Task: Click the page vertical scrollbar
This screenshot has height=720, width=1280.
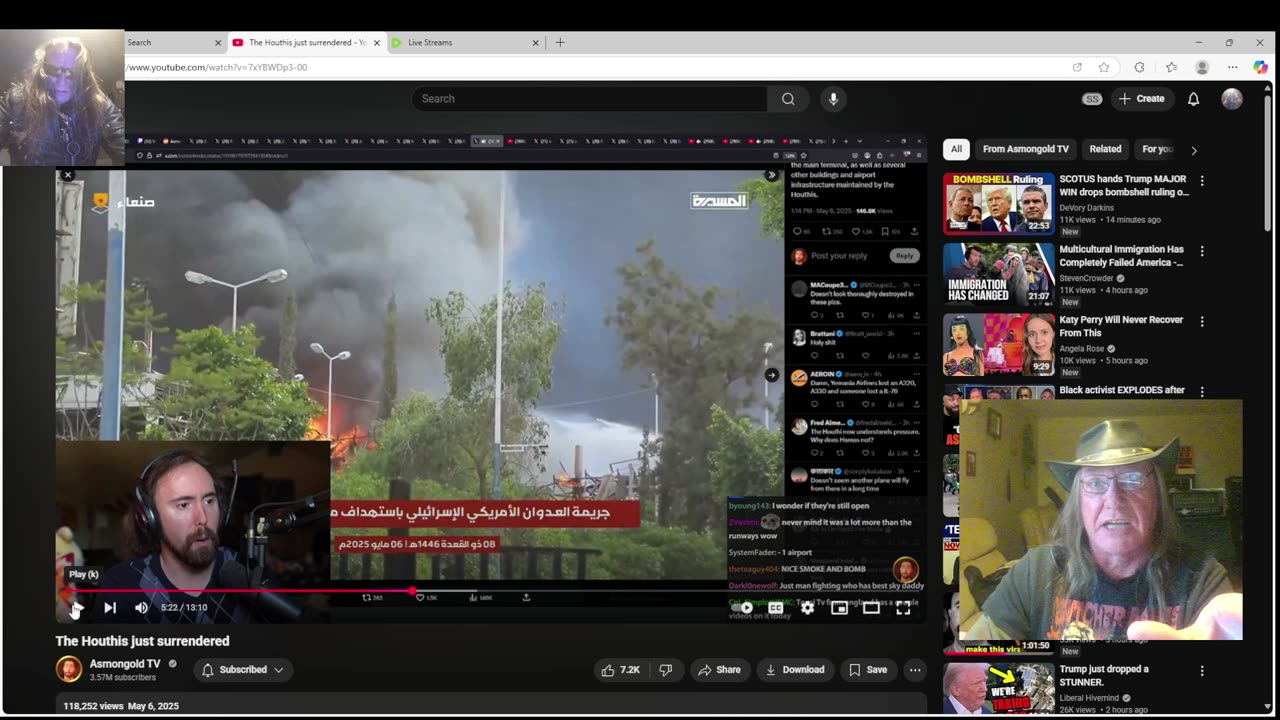Action: [1268, 165]
